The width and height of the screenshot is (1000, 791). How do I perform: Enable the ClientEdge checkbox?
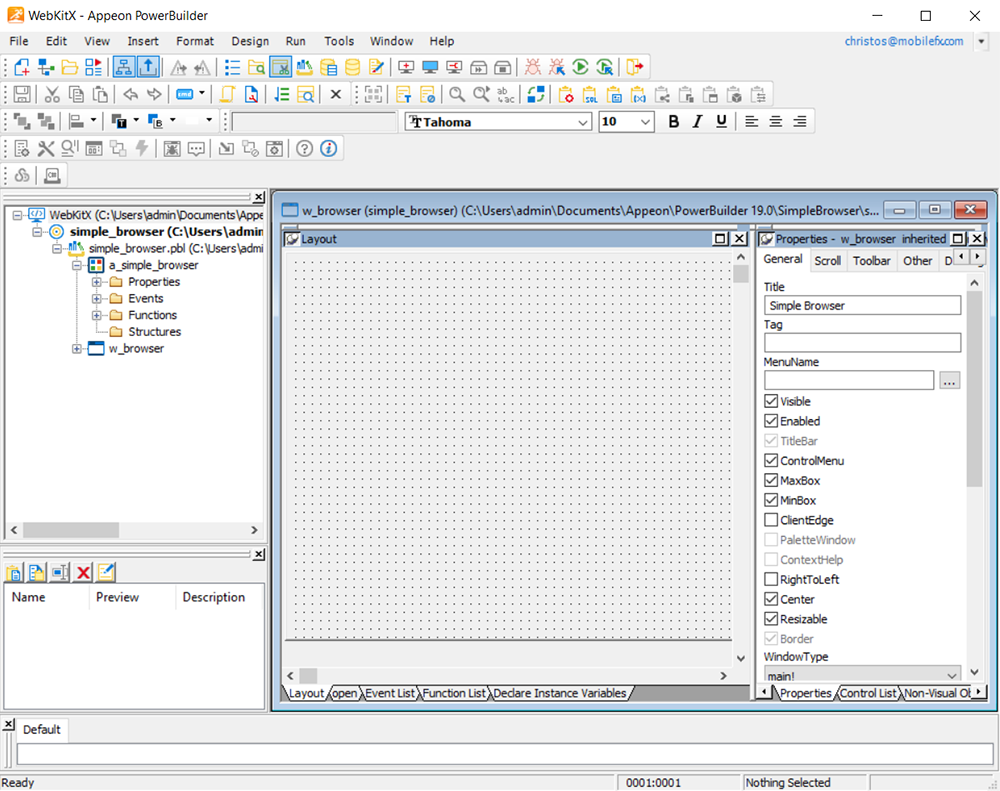[x=771, y=520]
